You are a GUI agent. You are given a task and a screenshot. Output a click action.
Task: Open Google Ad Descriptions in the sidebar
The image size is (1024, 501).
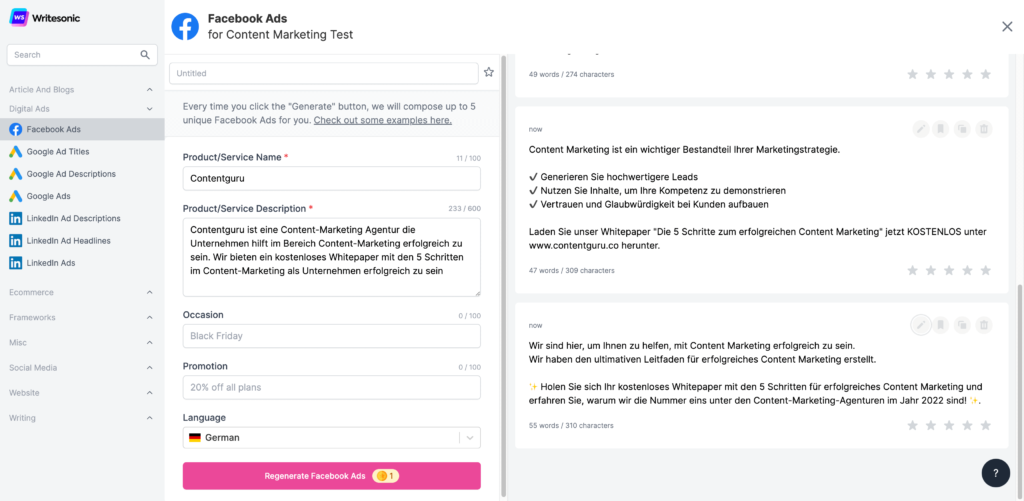(82, 174)
